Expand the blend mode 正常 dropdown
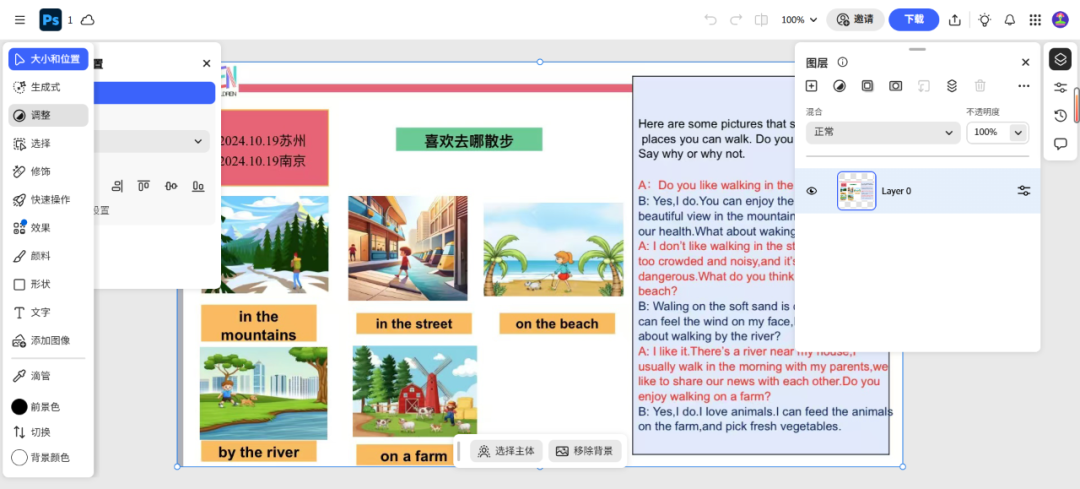The width and height of the screenshot is (1080, 489). pos(882,132)
